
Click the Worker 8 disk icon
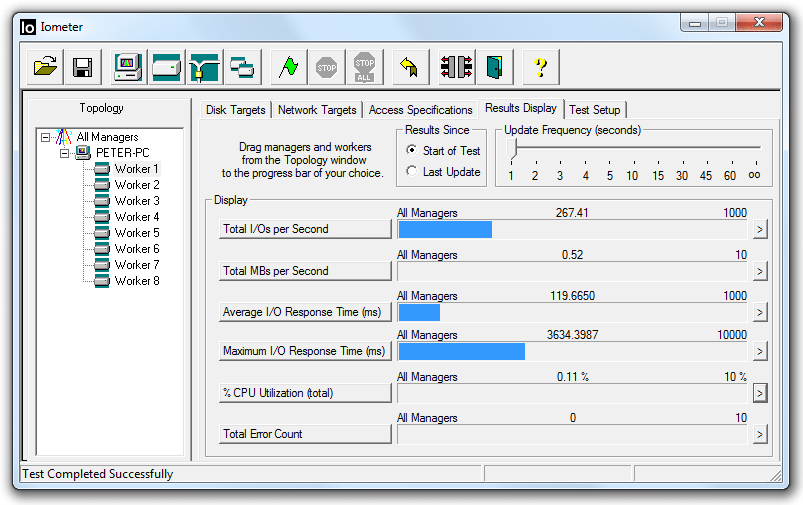[x=102, y=281]
